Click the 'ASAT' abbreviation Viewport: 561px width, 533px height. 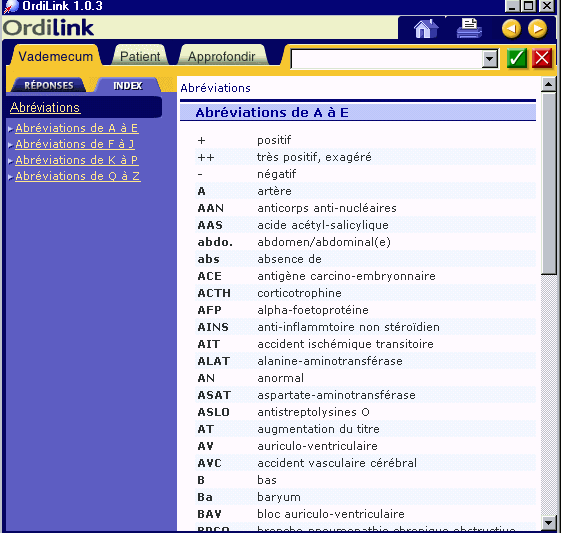click(214, 395)
